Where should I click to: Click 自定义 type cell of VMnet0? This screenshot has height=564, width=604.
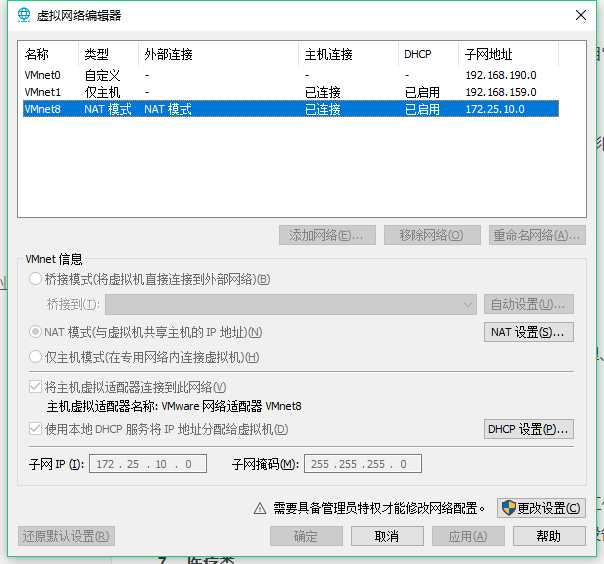point(102,75)
